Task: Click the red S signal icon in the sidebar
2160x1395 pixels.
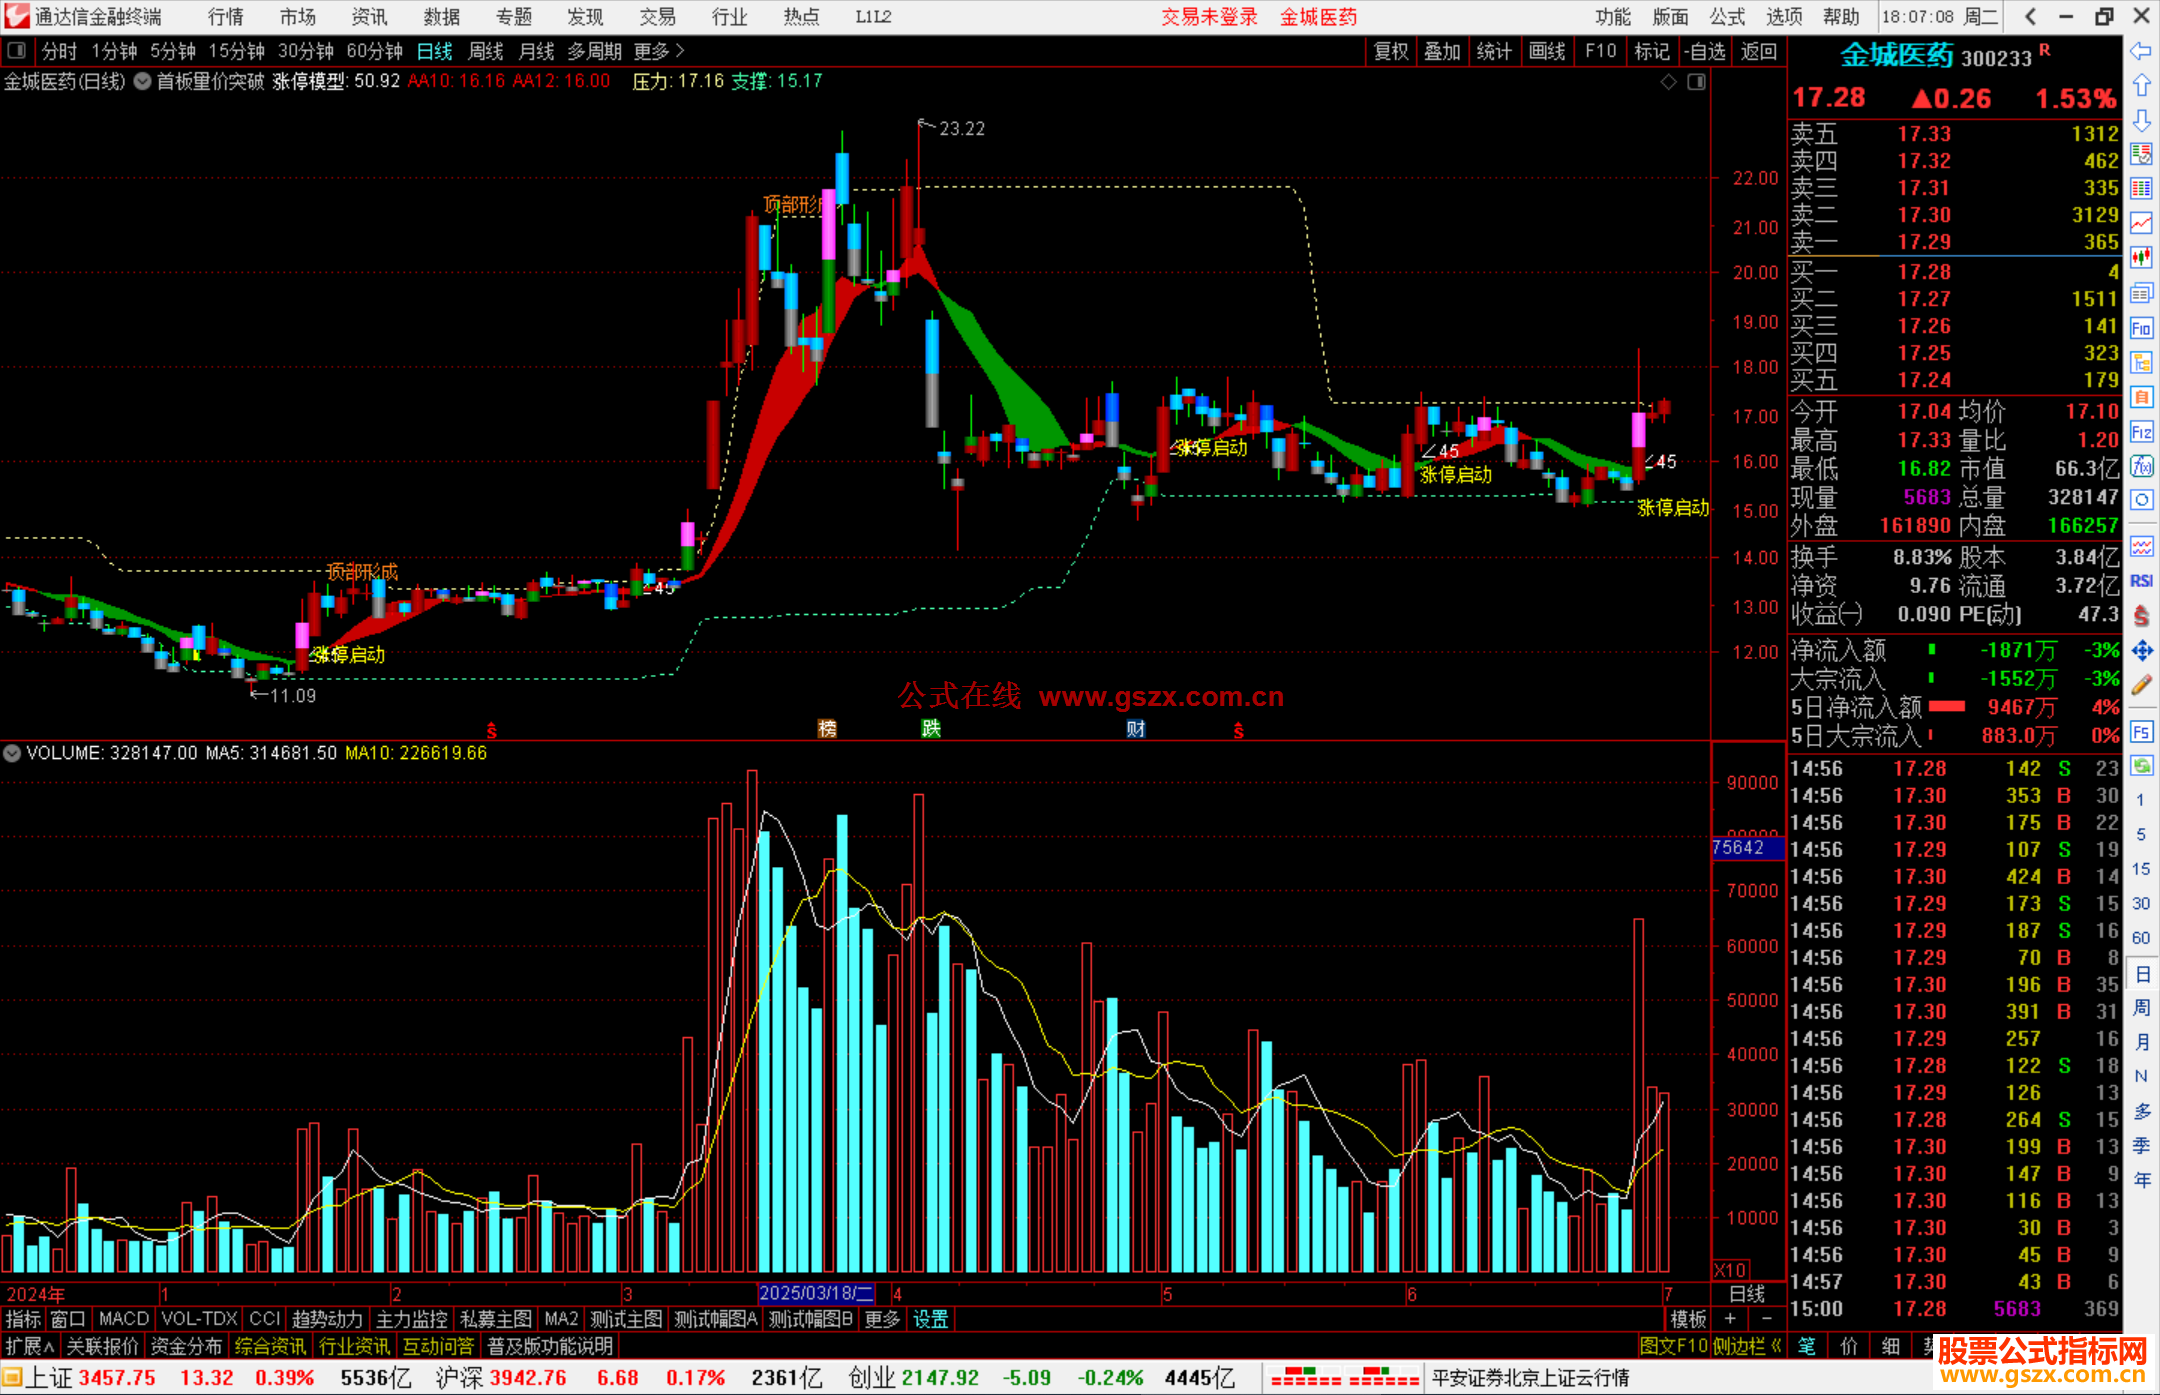Action: point(2141,616)
